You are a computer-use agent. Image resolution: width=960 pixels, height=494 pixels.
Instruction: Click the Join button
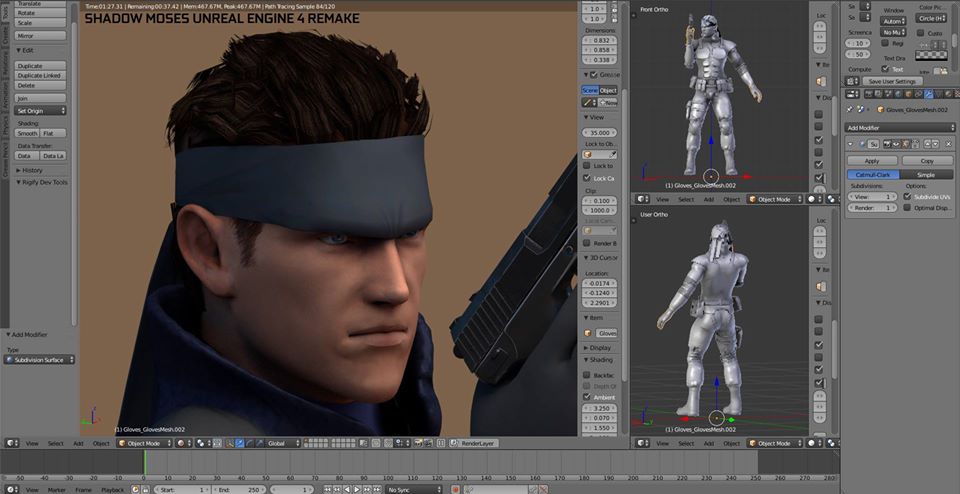pos(41,98)
